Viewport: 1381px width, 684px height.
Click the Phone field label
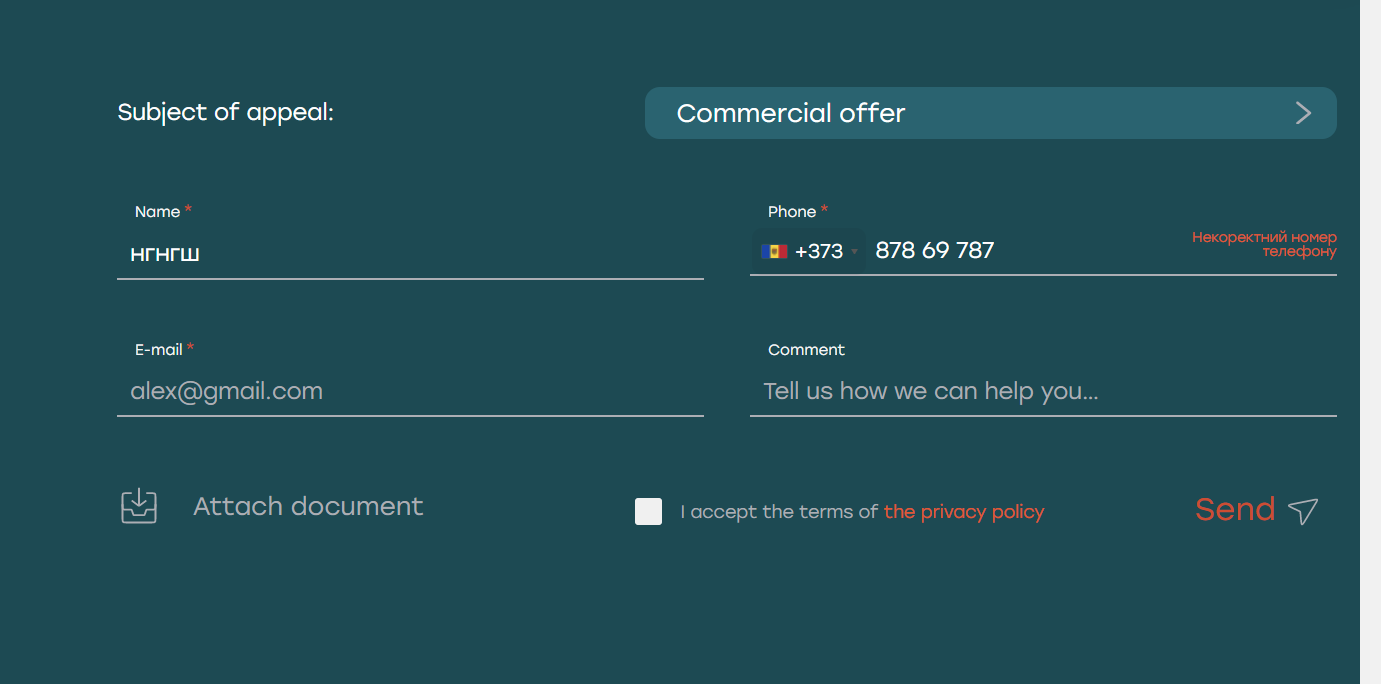pyautogui.click(x=792, y=212)
